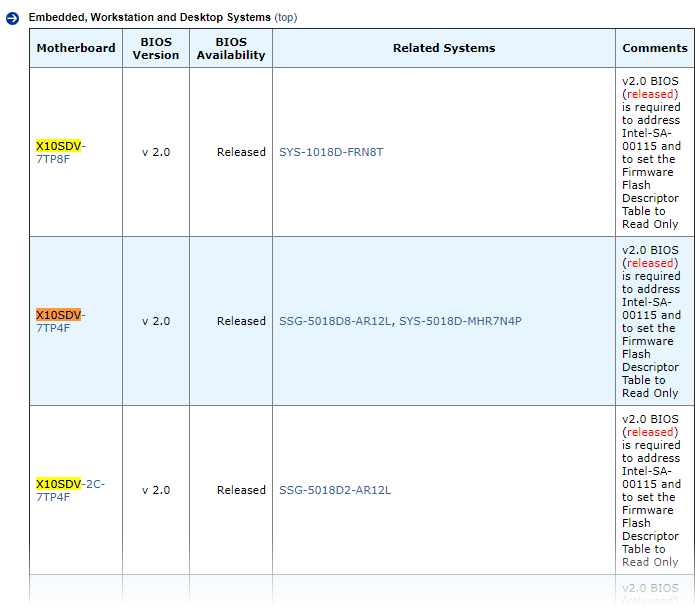Open the X10SDV-2C-7TP4F motherboard link
This screenshot has width=695, height=607.
(x=70, y=490)
